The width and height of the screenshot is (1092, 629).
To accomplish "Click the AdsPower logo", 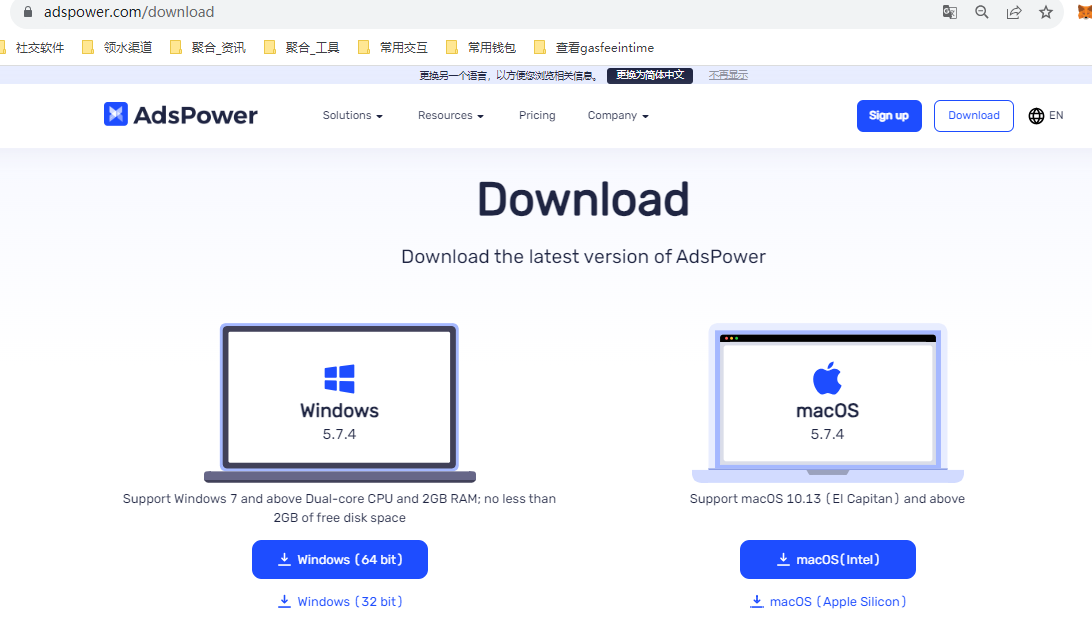I will [180, 115].
